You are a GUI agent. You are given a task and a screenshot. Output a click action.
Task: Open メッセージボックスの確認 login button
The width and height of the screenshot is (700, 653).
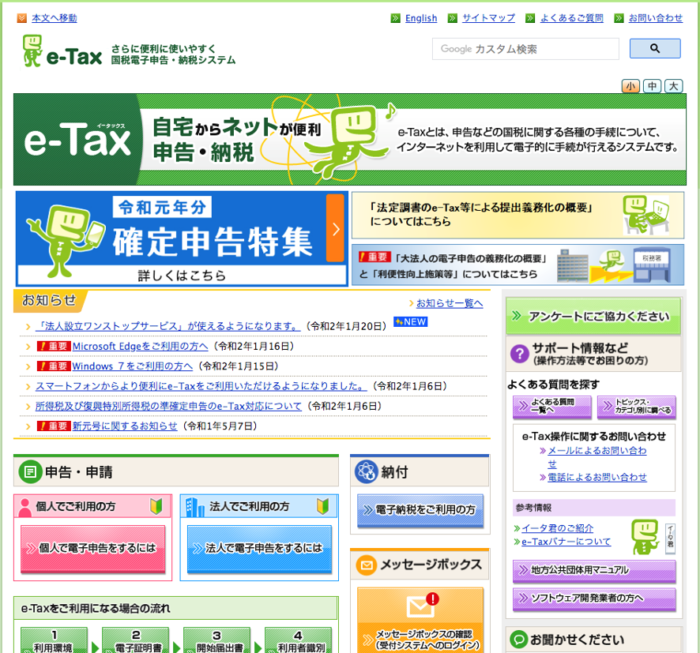[420, 621]
